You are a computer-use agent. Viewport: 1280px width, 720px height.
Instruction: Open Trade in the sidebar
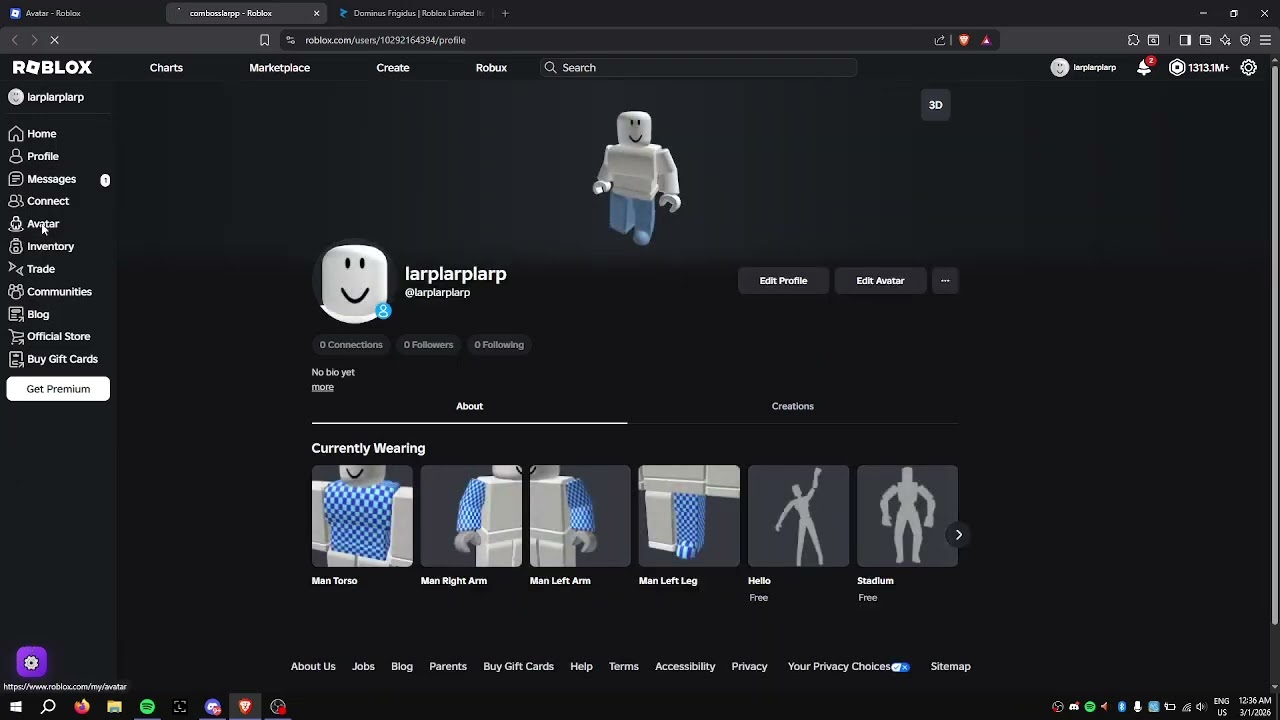[40, 269]
